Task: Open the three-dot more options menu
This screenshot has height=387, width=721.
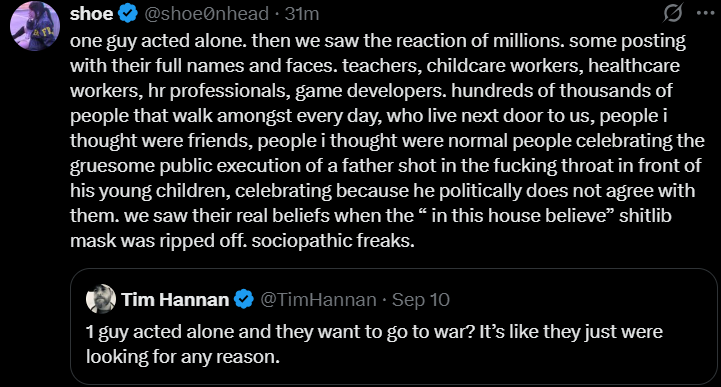Action: click(705, 13)
